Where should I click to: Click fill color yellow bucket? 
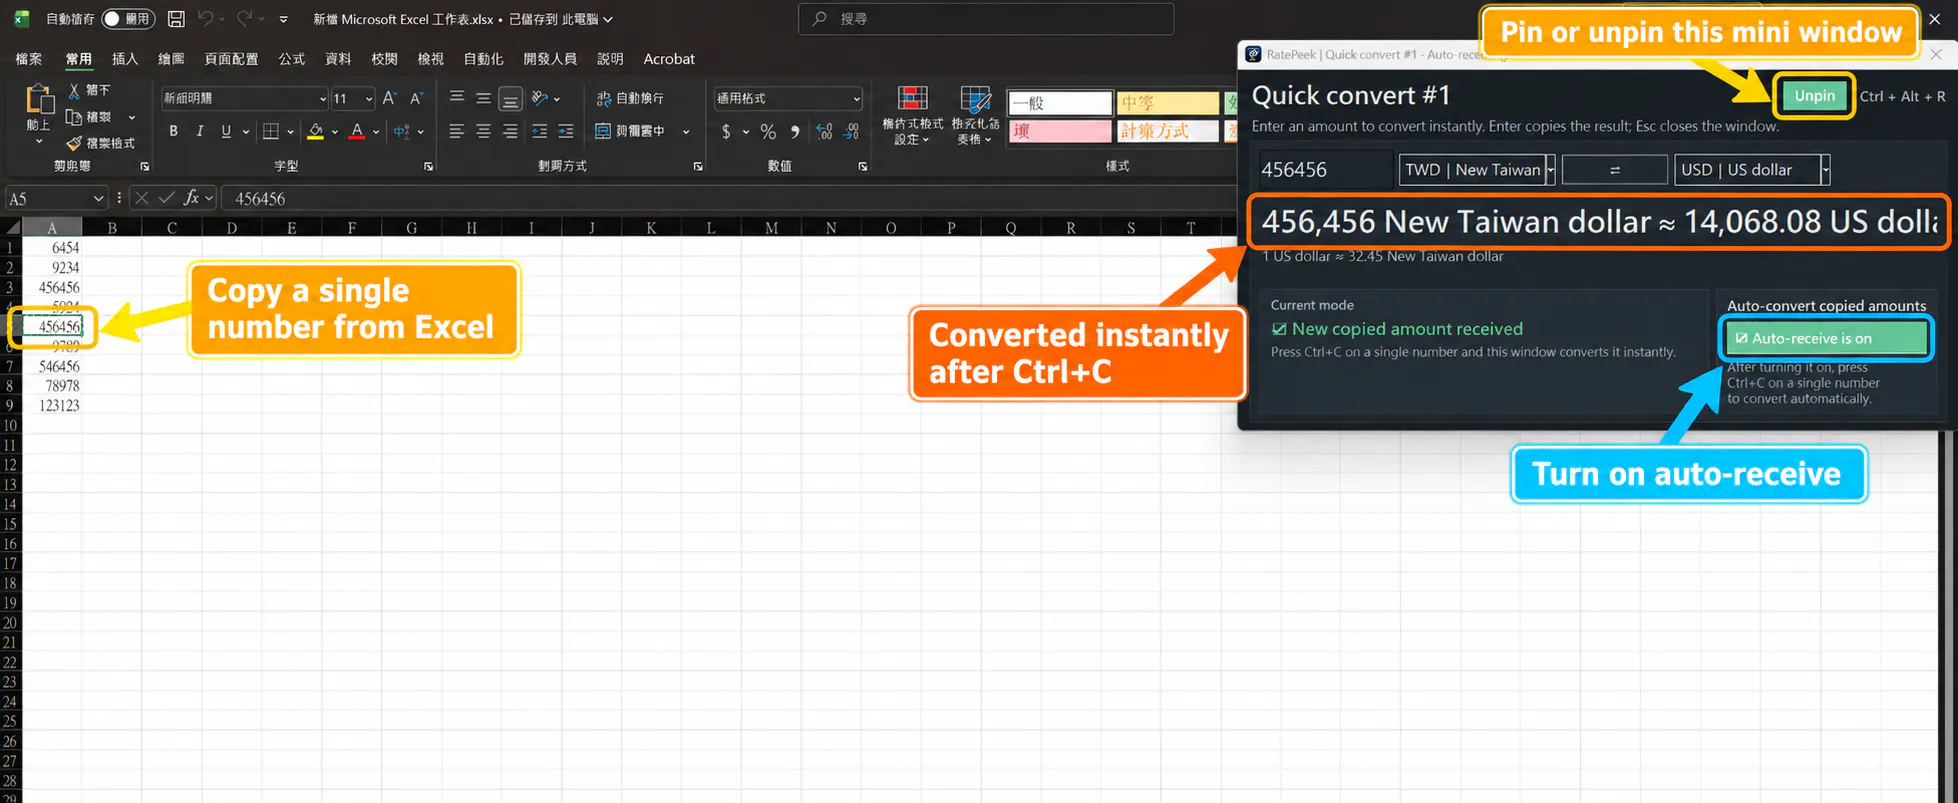316,131
